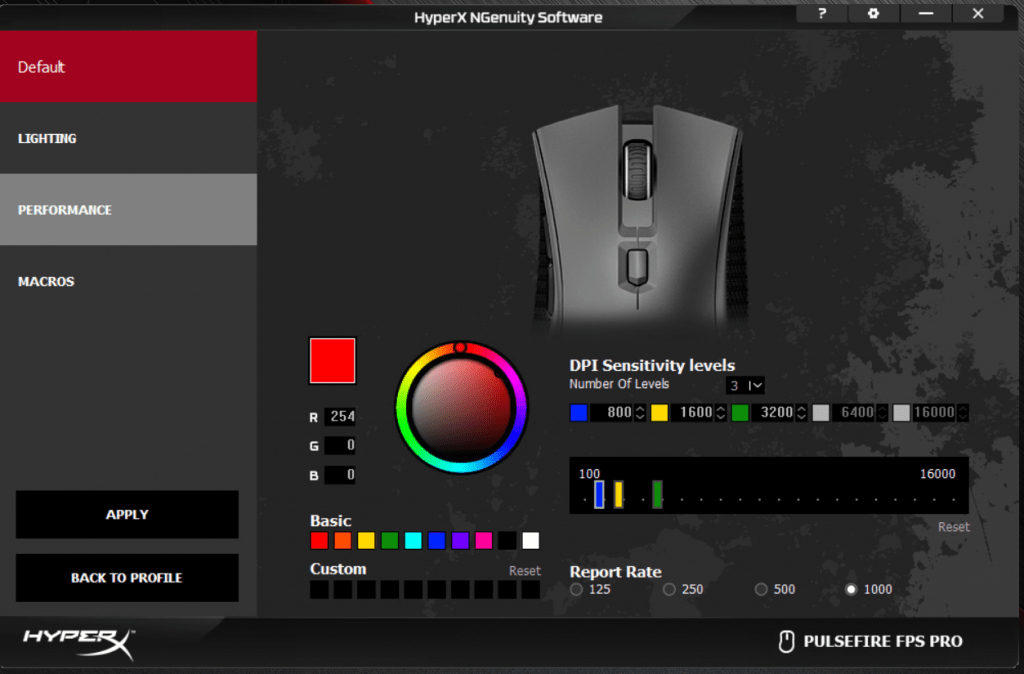
Task: Reset the Custom colors
Action: click(524, 571)
